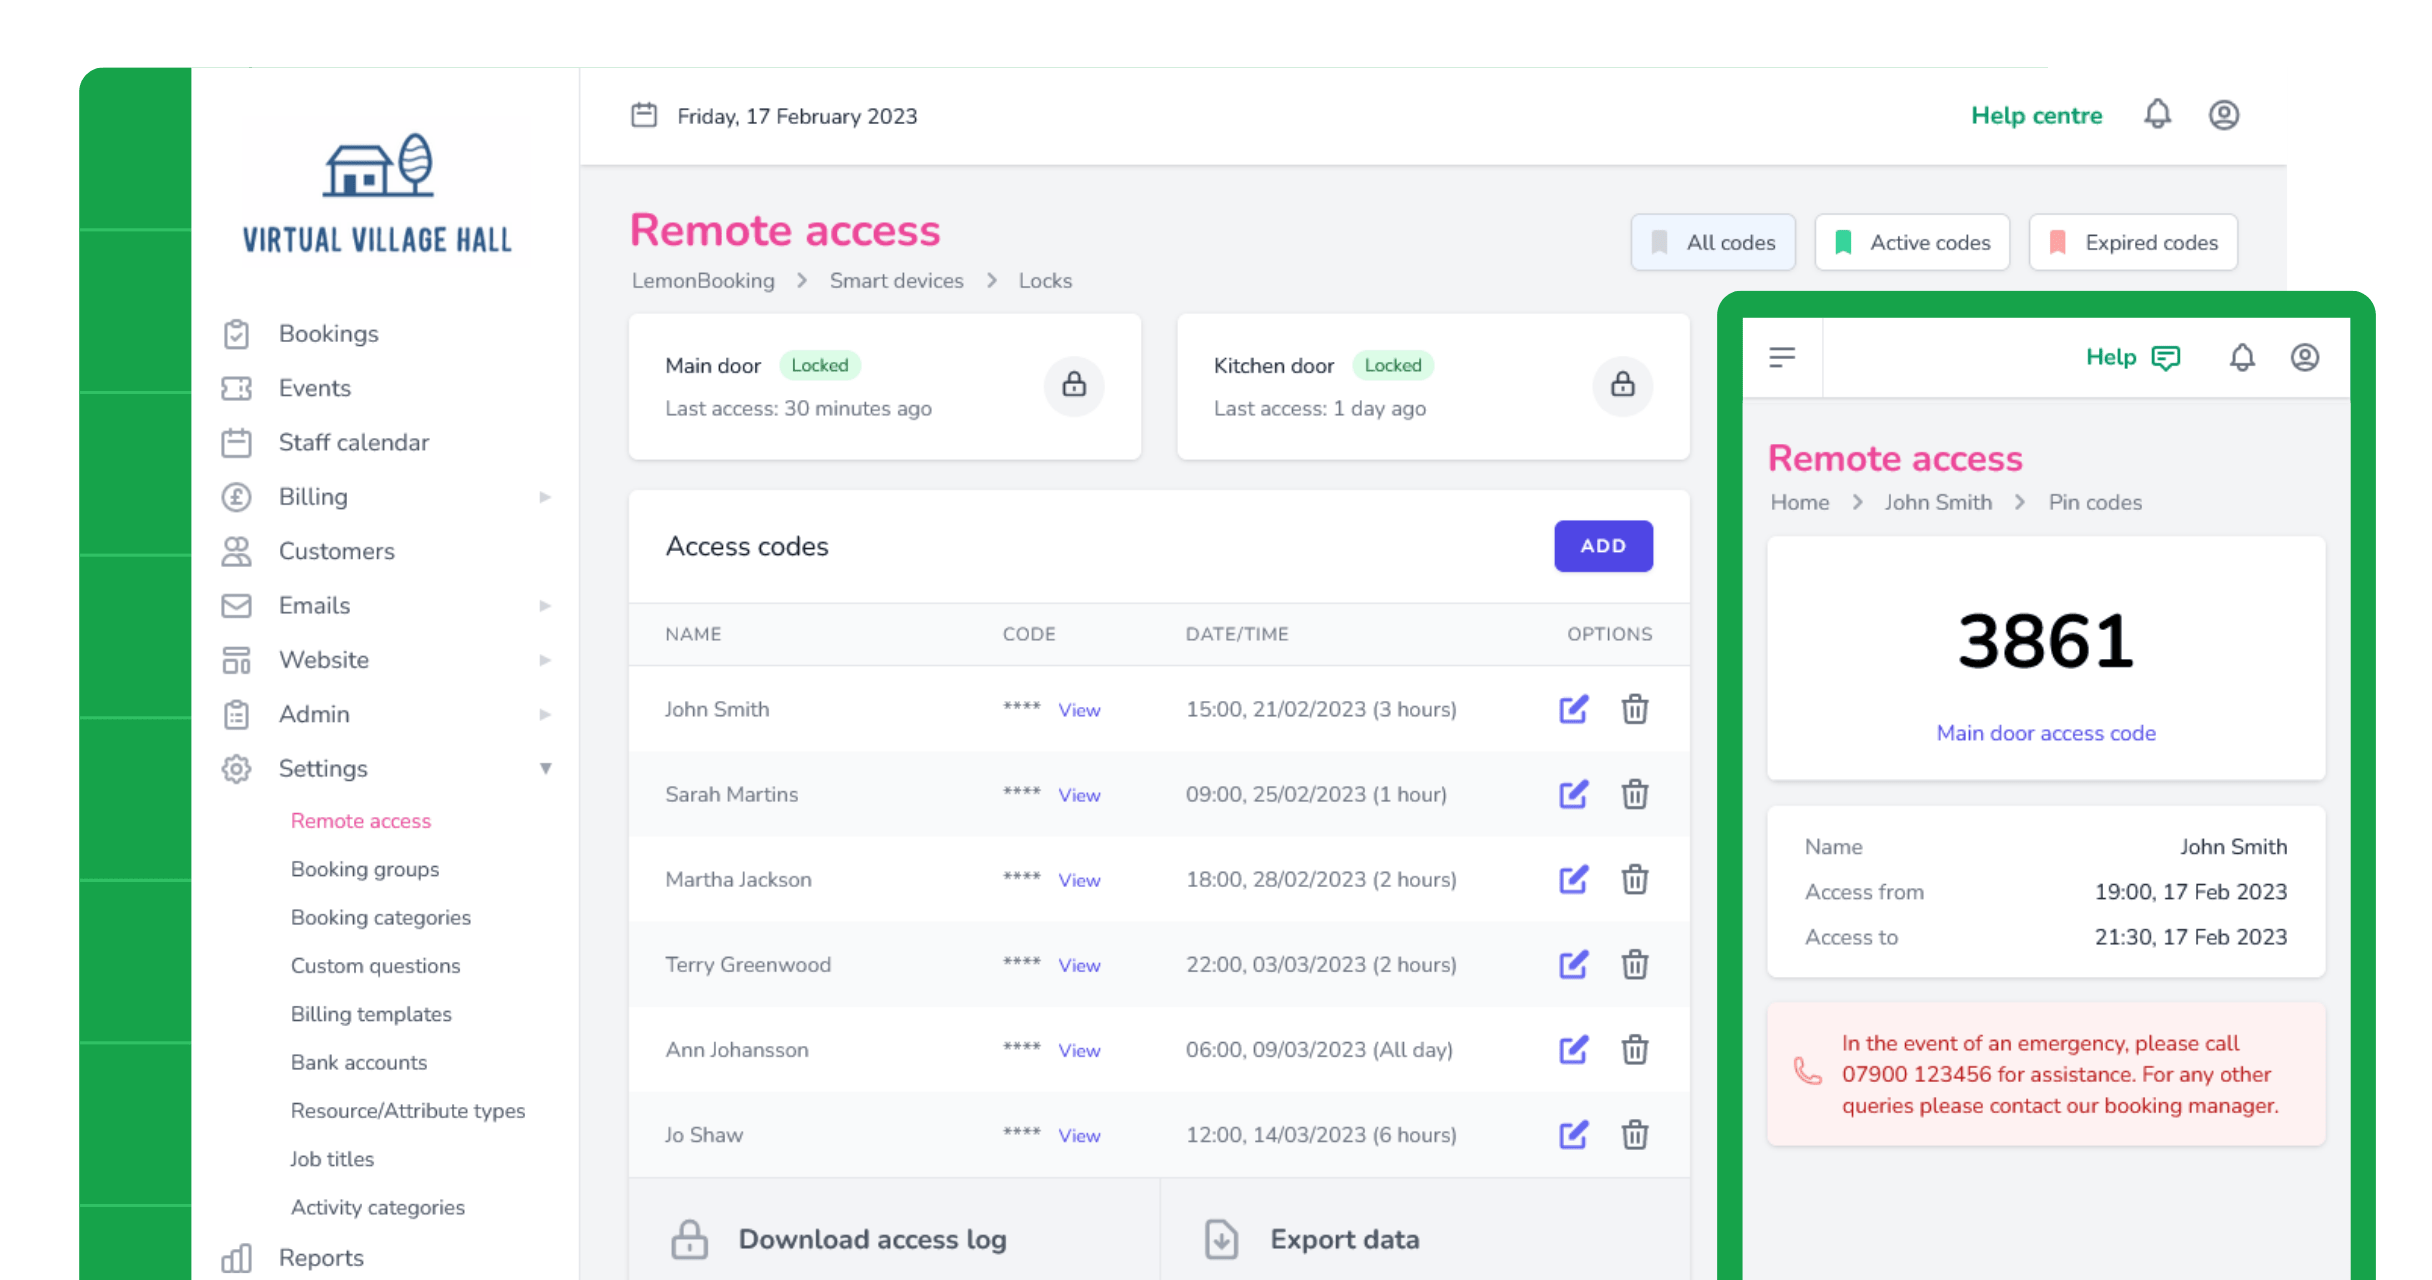The image size is (2432, 1280).
Task: Click the Download access log padlock icon
Action: 688,1238
